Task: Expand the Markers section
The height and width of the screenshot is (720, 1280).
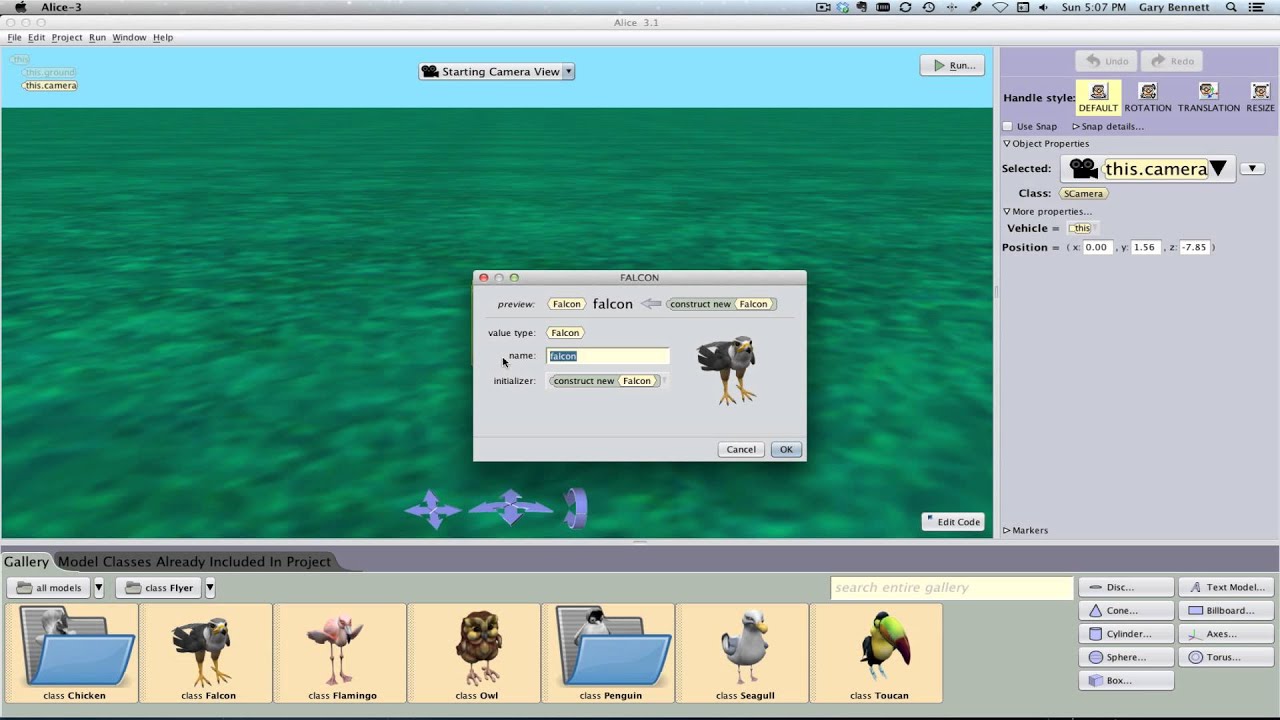Action: pyautogui.click(x=1025, y=530)
